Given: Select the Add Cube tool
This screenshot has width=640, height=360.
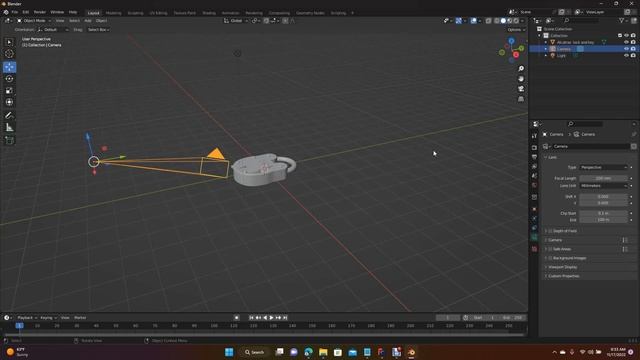Looking at the screenshot, I should pyautogui.click(x=9, y=140).
